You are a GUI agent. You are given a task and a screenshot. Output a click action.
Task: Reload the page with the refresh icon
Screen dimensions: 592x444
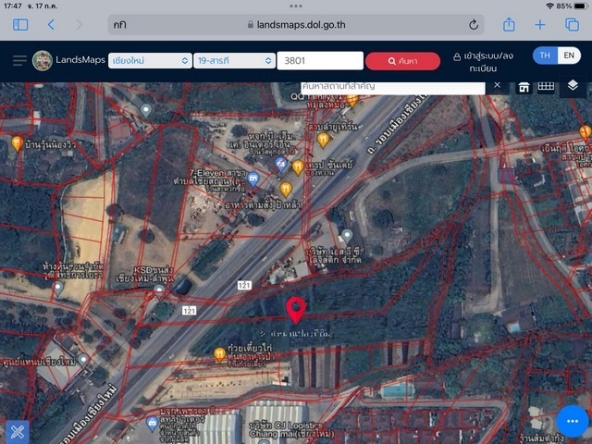[473, 25]
